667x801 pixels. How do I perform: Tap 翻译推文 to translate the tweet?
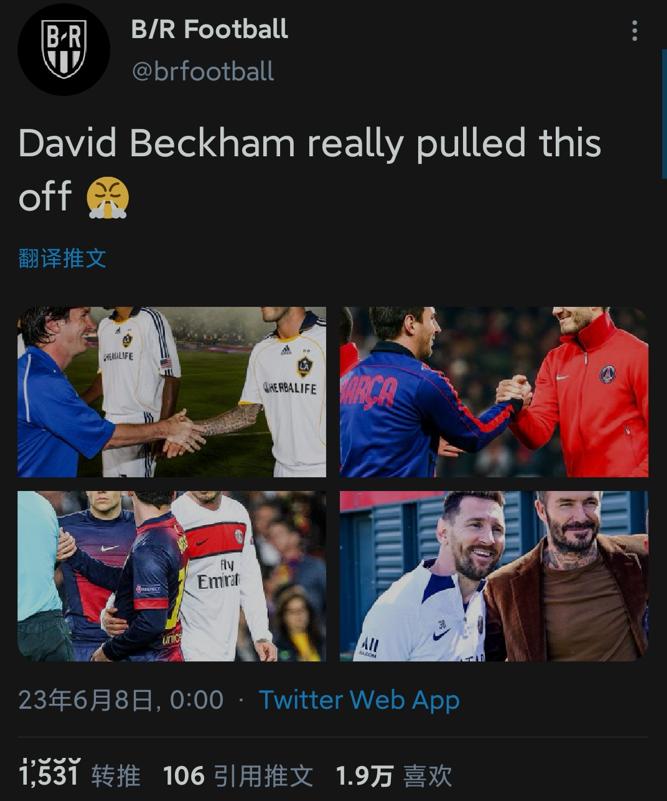(x=62, y=258)
